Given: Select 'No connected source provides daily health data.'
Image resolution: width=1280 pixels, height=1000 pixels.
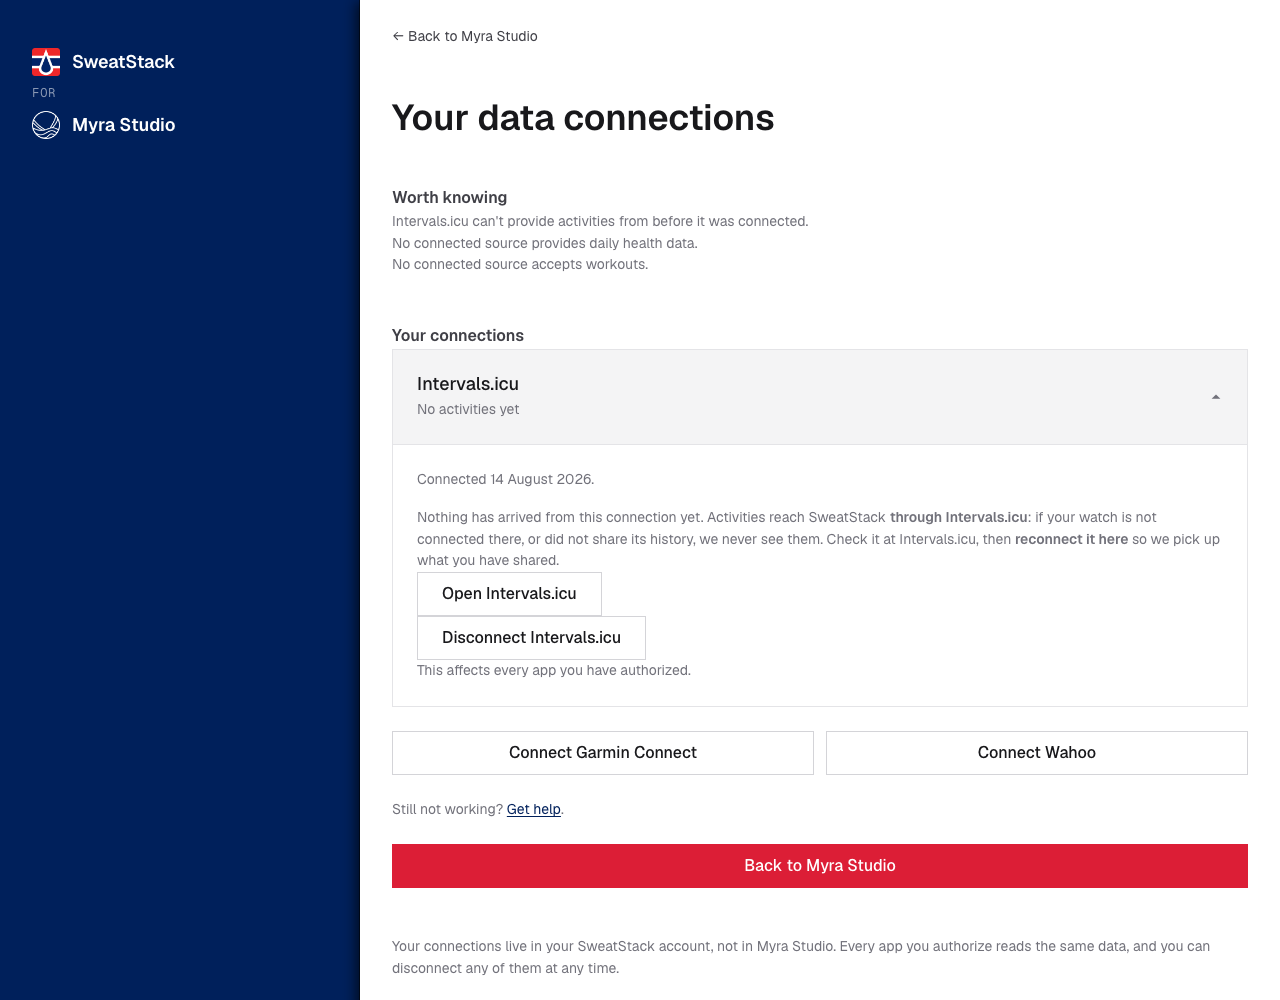Looking at the screenshot, I should click(545, 243).
